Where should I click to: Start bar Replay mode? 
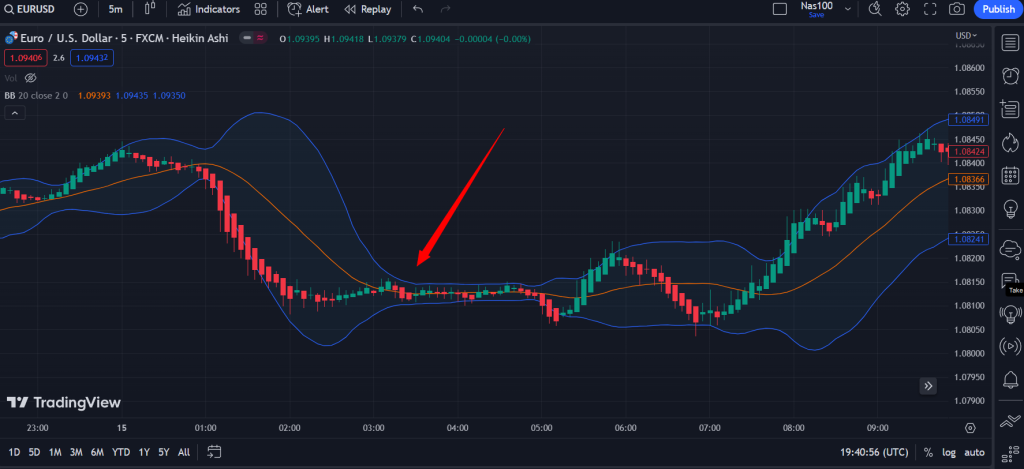click(x=367, y=9)
